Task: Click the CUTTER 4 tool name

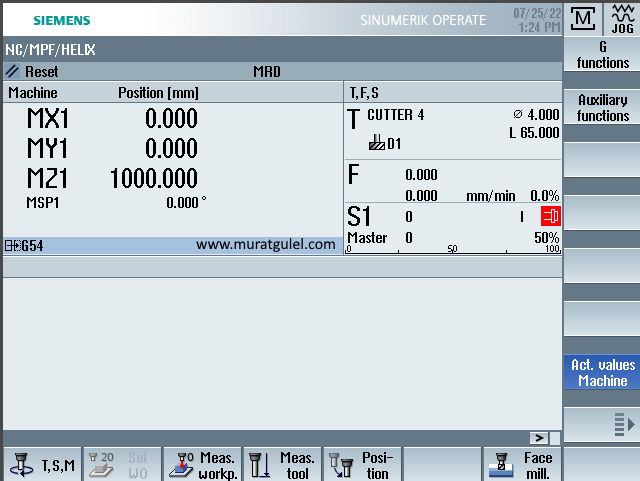Action: coord(396,115)
